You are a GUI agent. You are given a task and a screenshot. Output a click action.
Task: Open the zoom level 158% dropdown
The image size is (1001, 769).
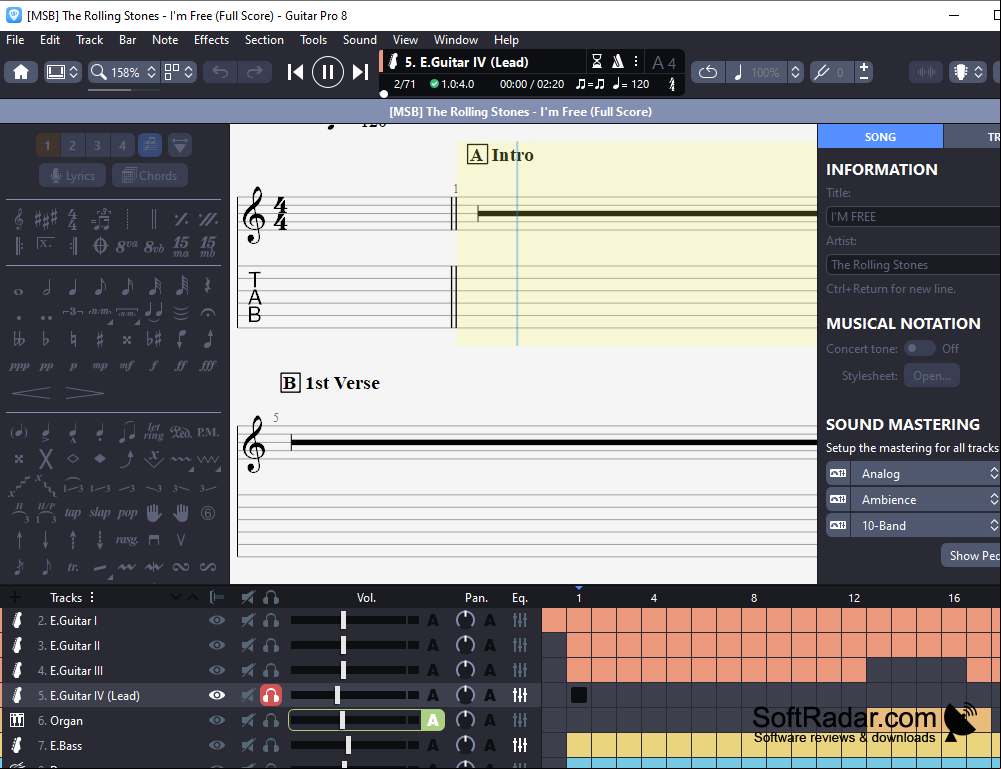tap(123, 71)
